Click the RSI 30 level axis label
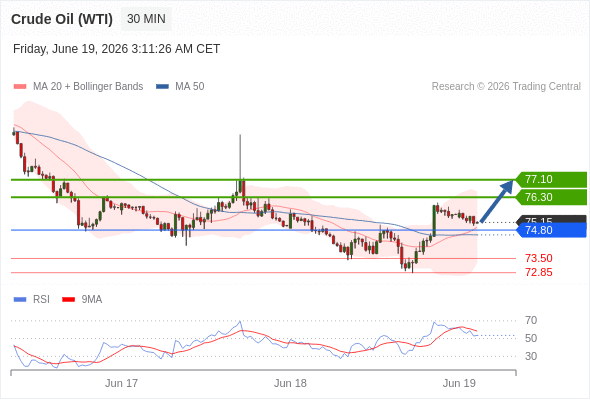The height and width of the screenshot is (400, 590). coord(531,356)
